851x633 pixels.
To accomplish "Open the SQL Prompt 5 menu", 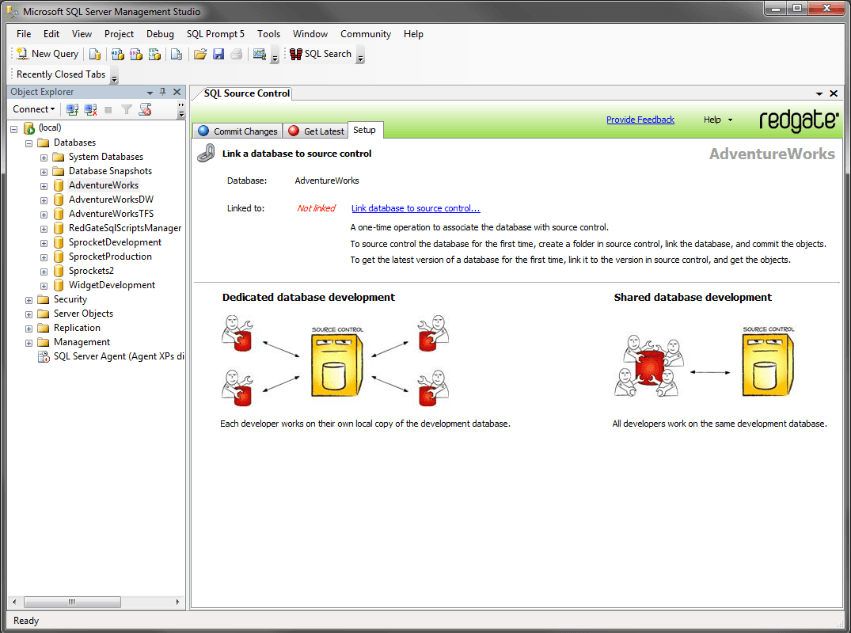I will (x=214, y=33).
